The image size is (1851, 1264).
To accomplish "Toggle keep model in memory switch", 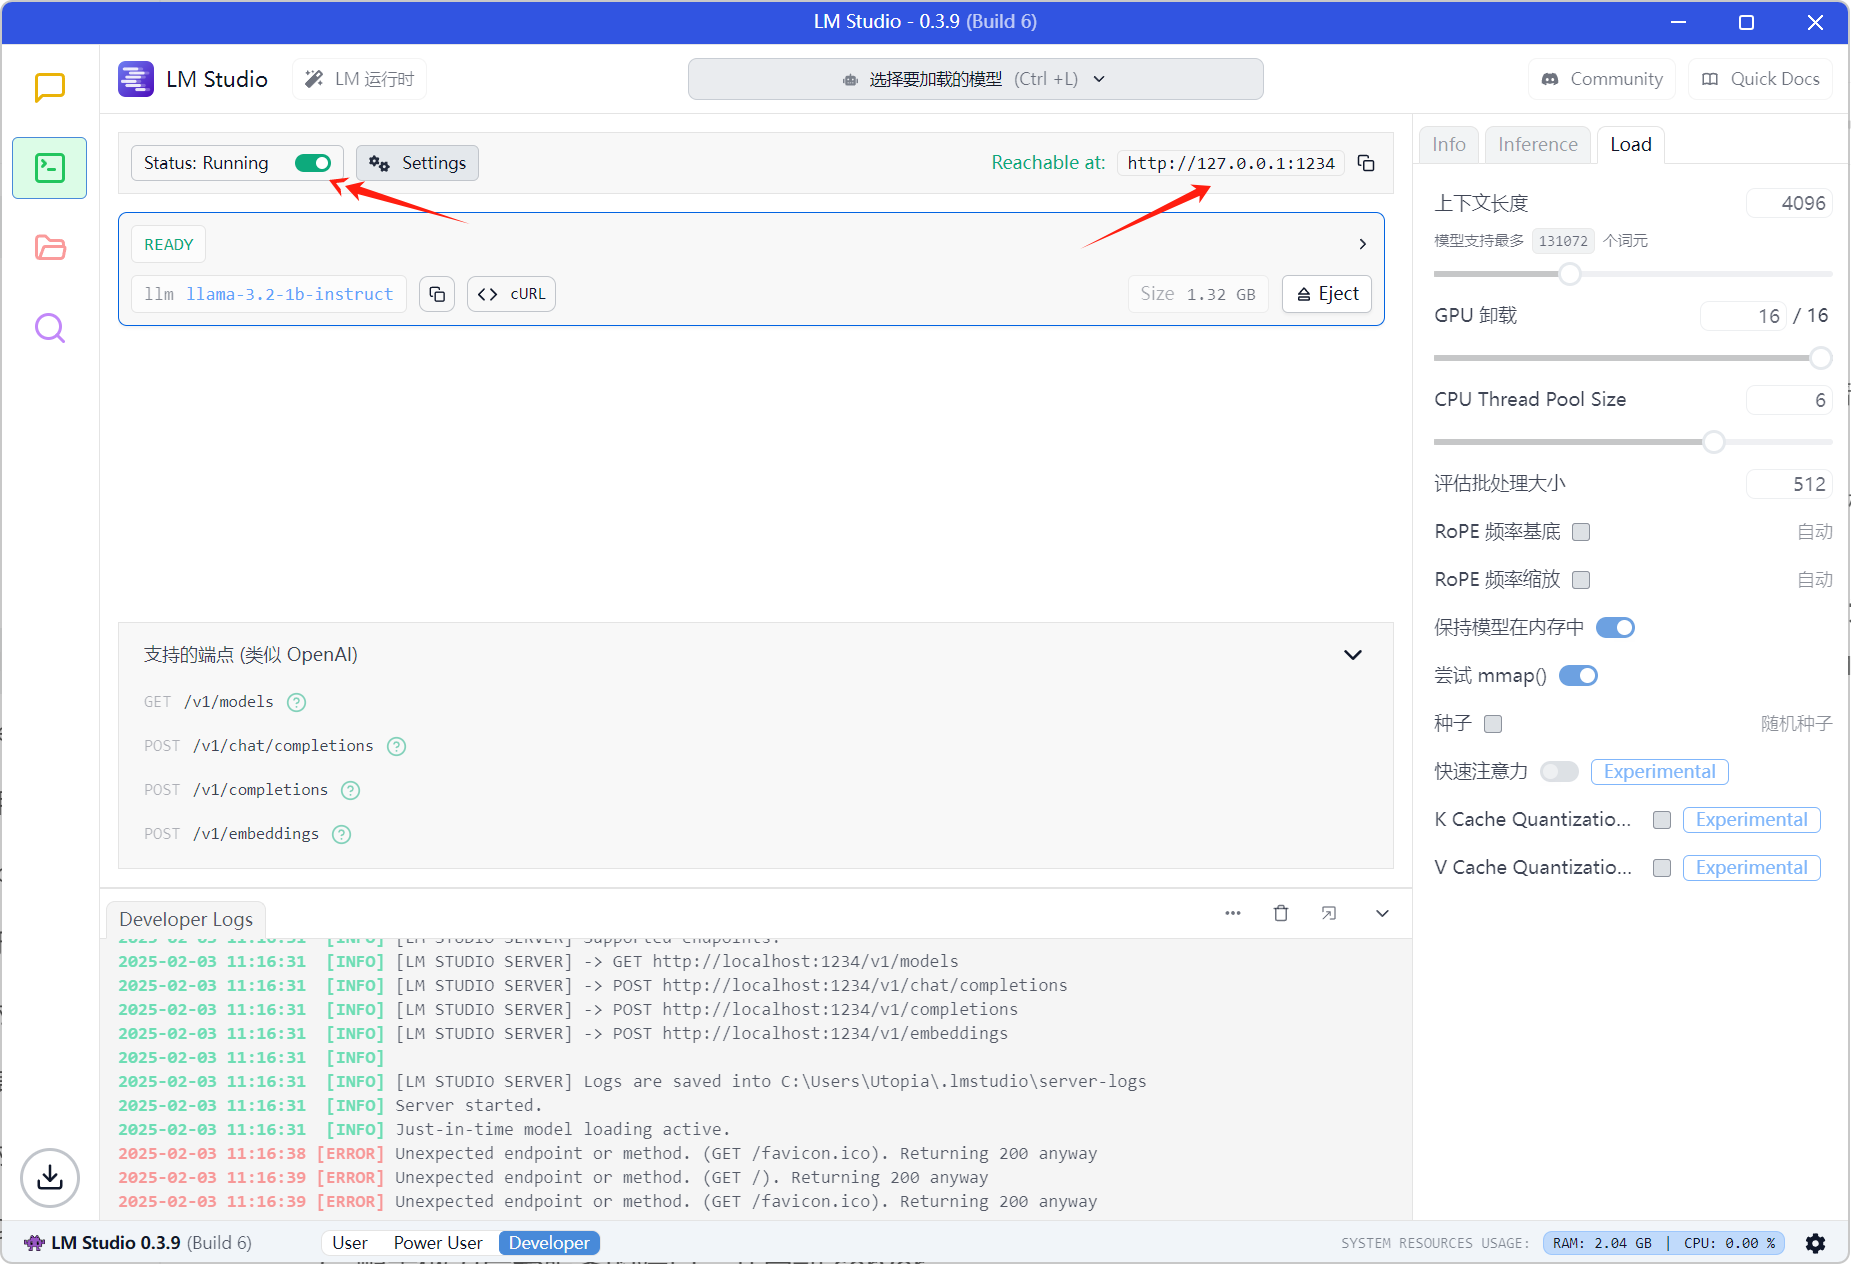I will [1615, 627].
